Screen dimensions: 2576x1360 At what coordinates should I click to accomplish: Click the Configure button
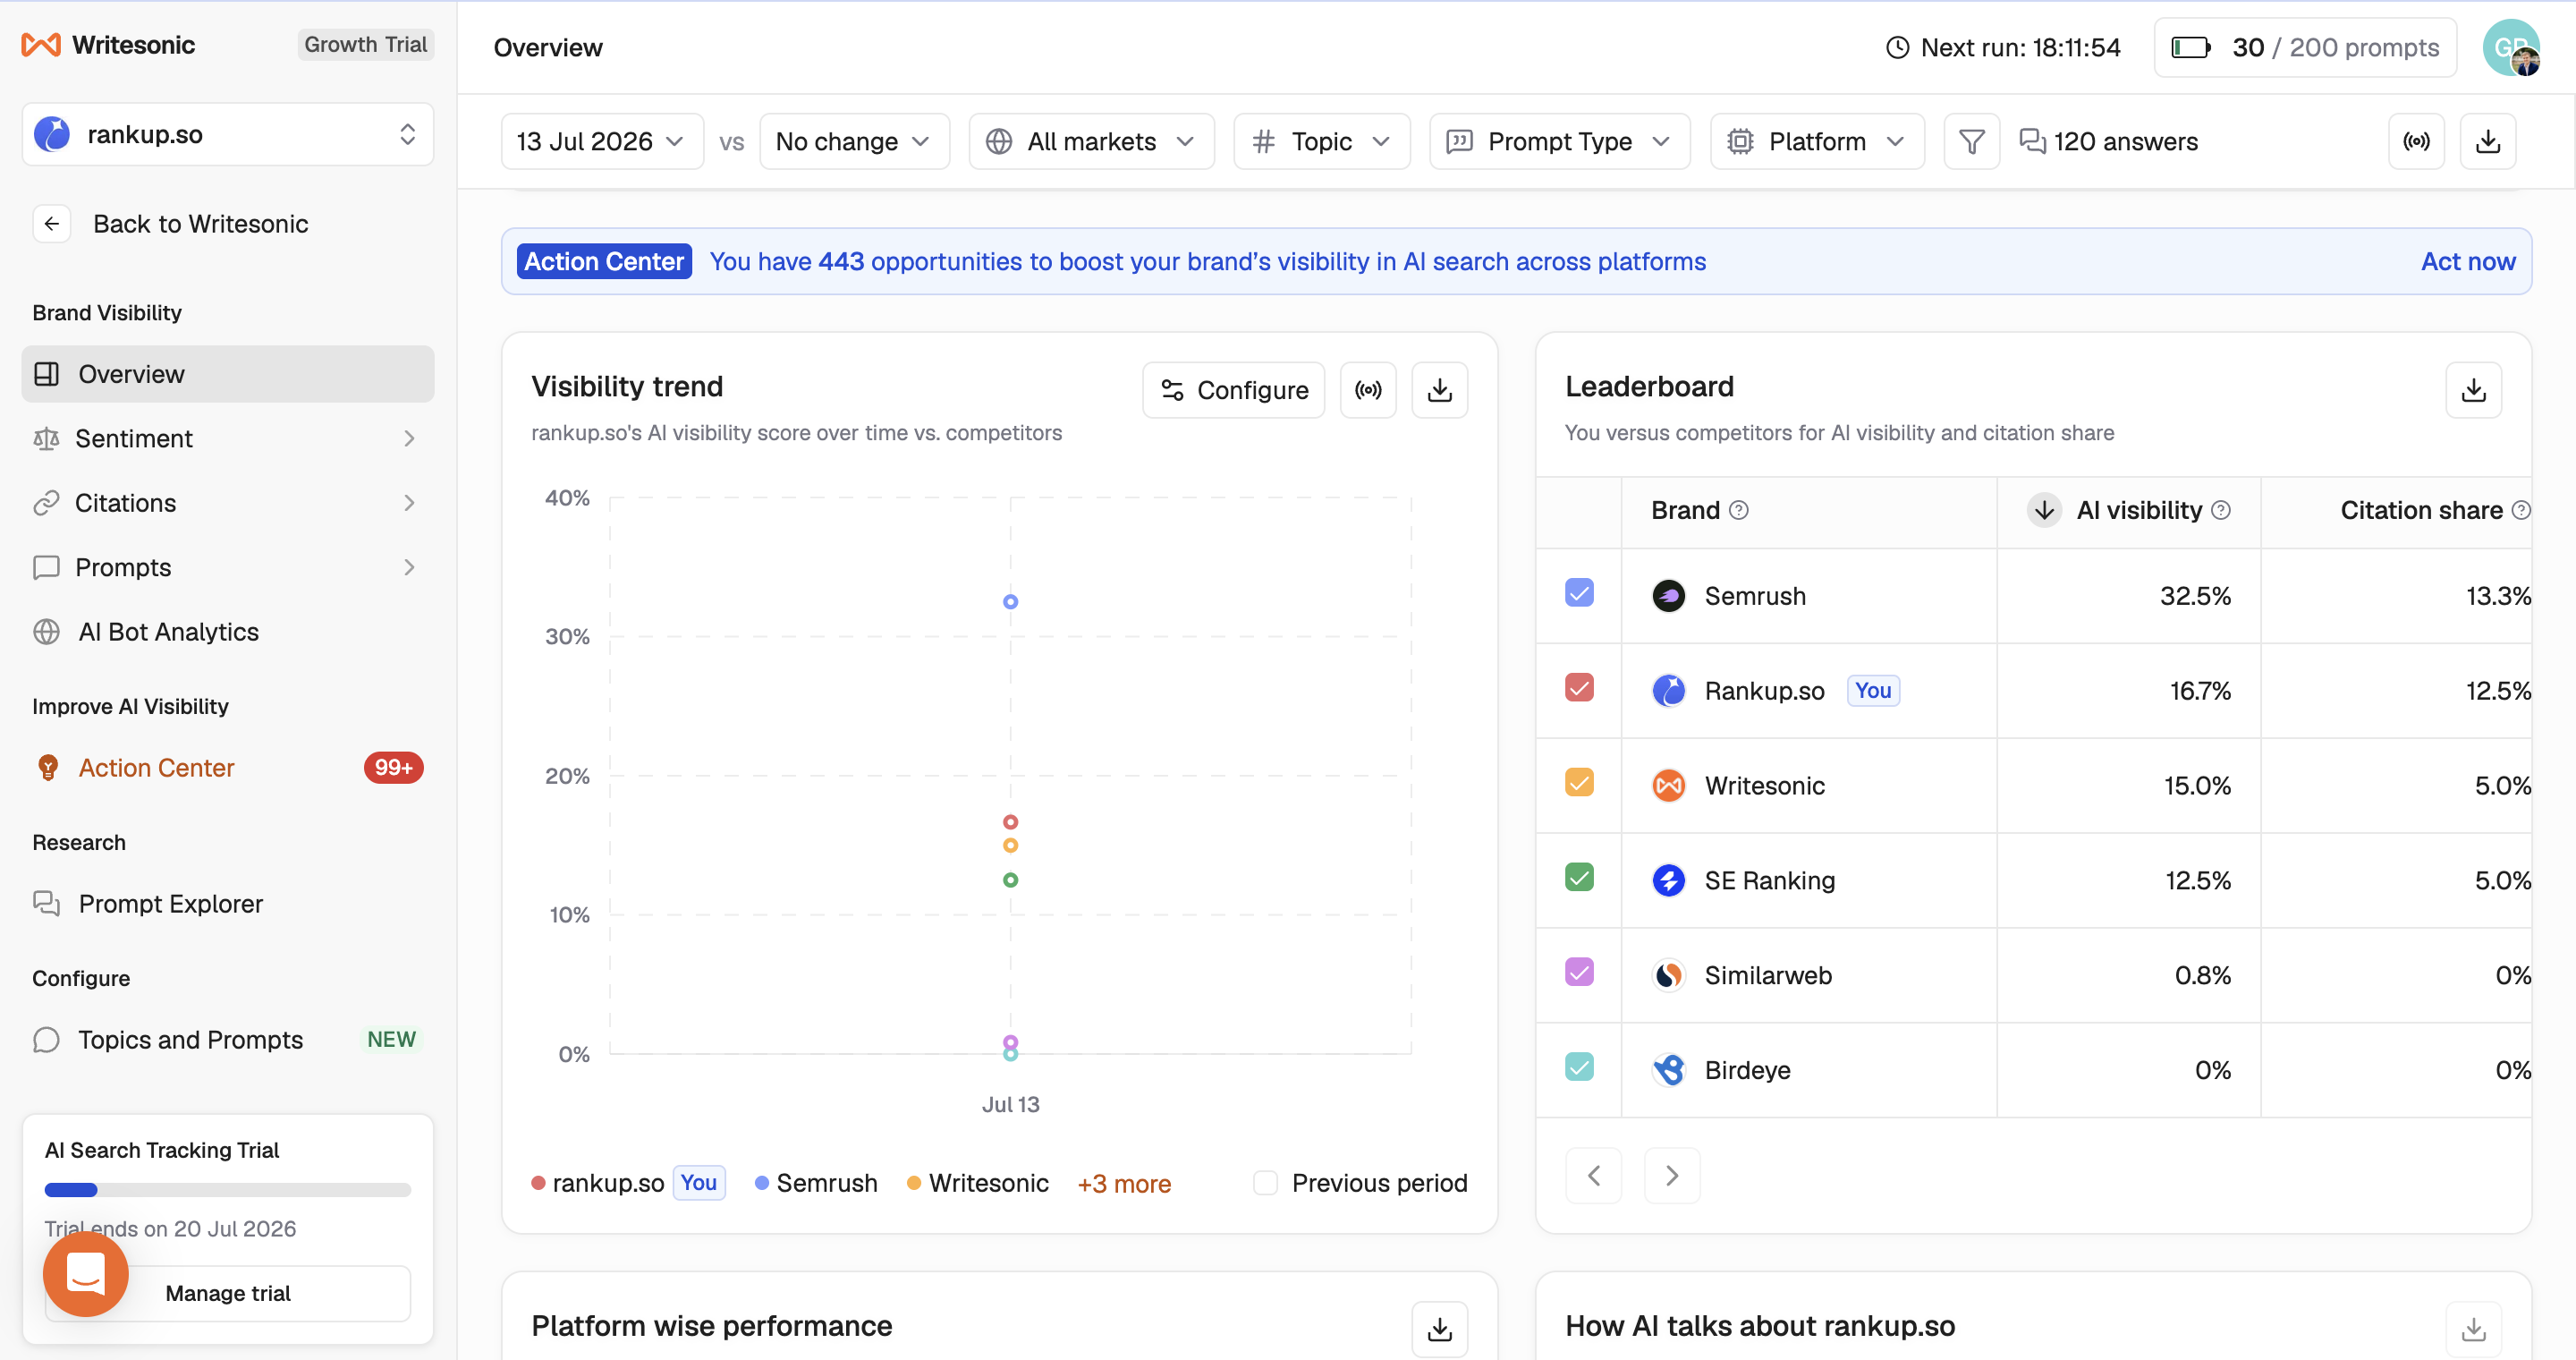1233,390
